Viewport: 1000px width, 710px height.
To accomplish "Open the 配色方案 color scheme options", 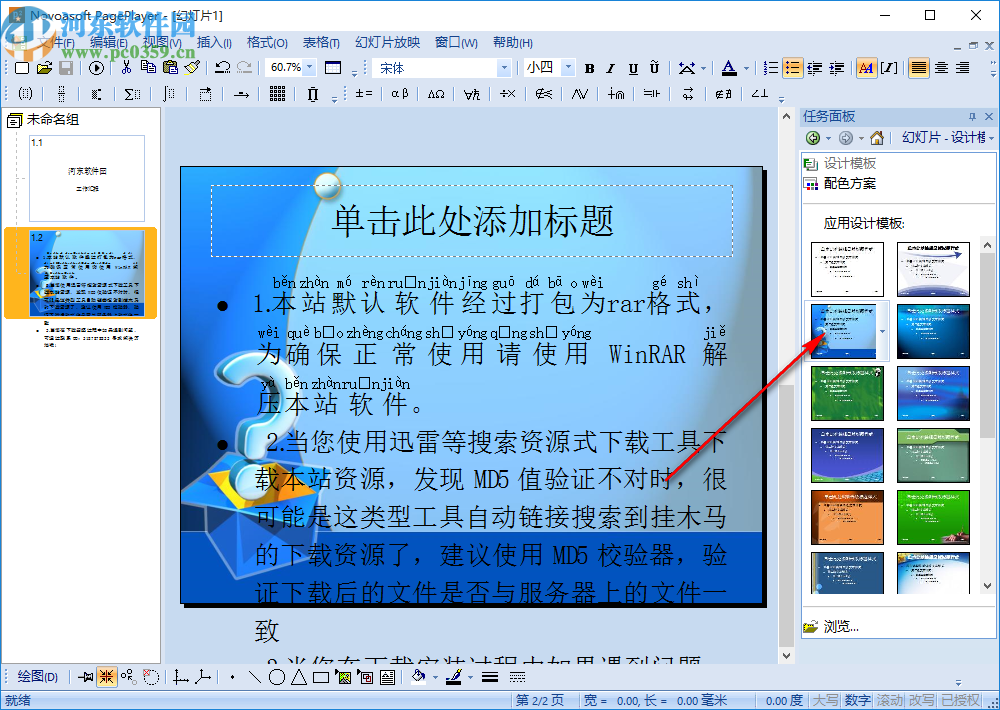I will 848,183.
